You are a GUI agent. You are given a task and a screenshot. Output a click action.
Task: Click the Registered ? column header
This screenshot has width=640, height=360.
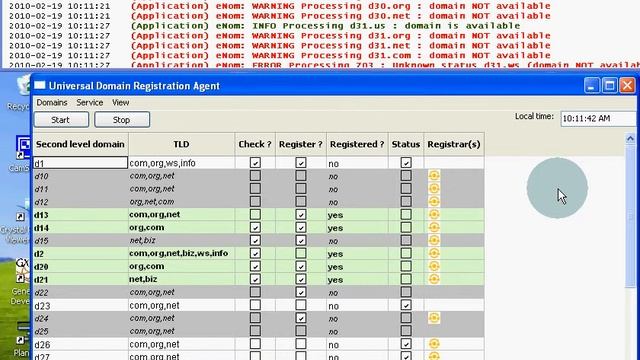coord(357,144)
